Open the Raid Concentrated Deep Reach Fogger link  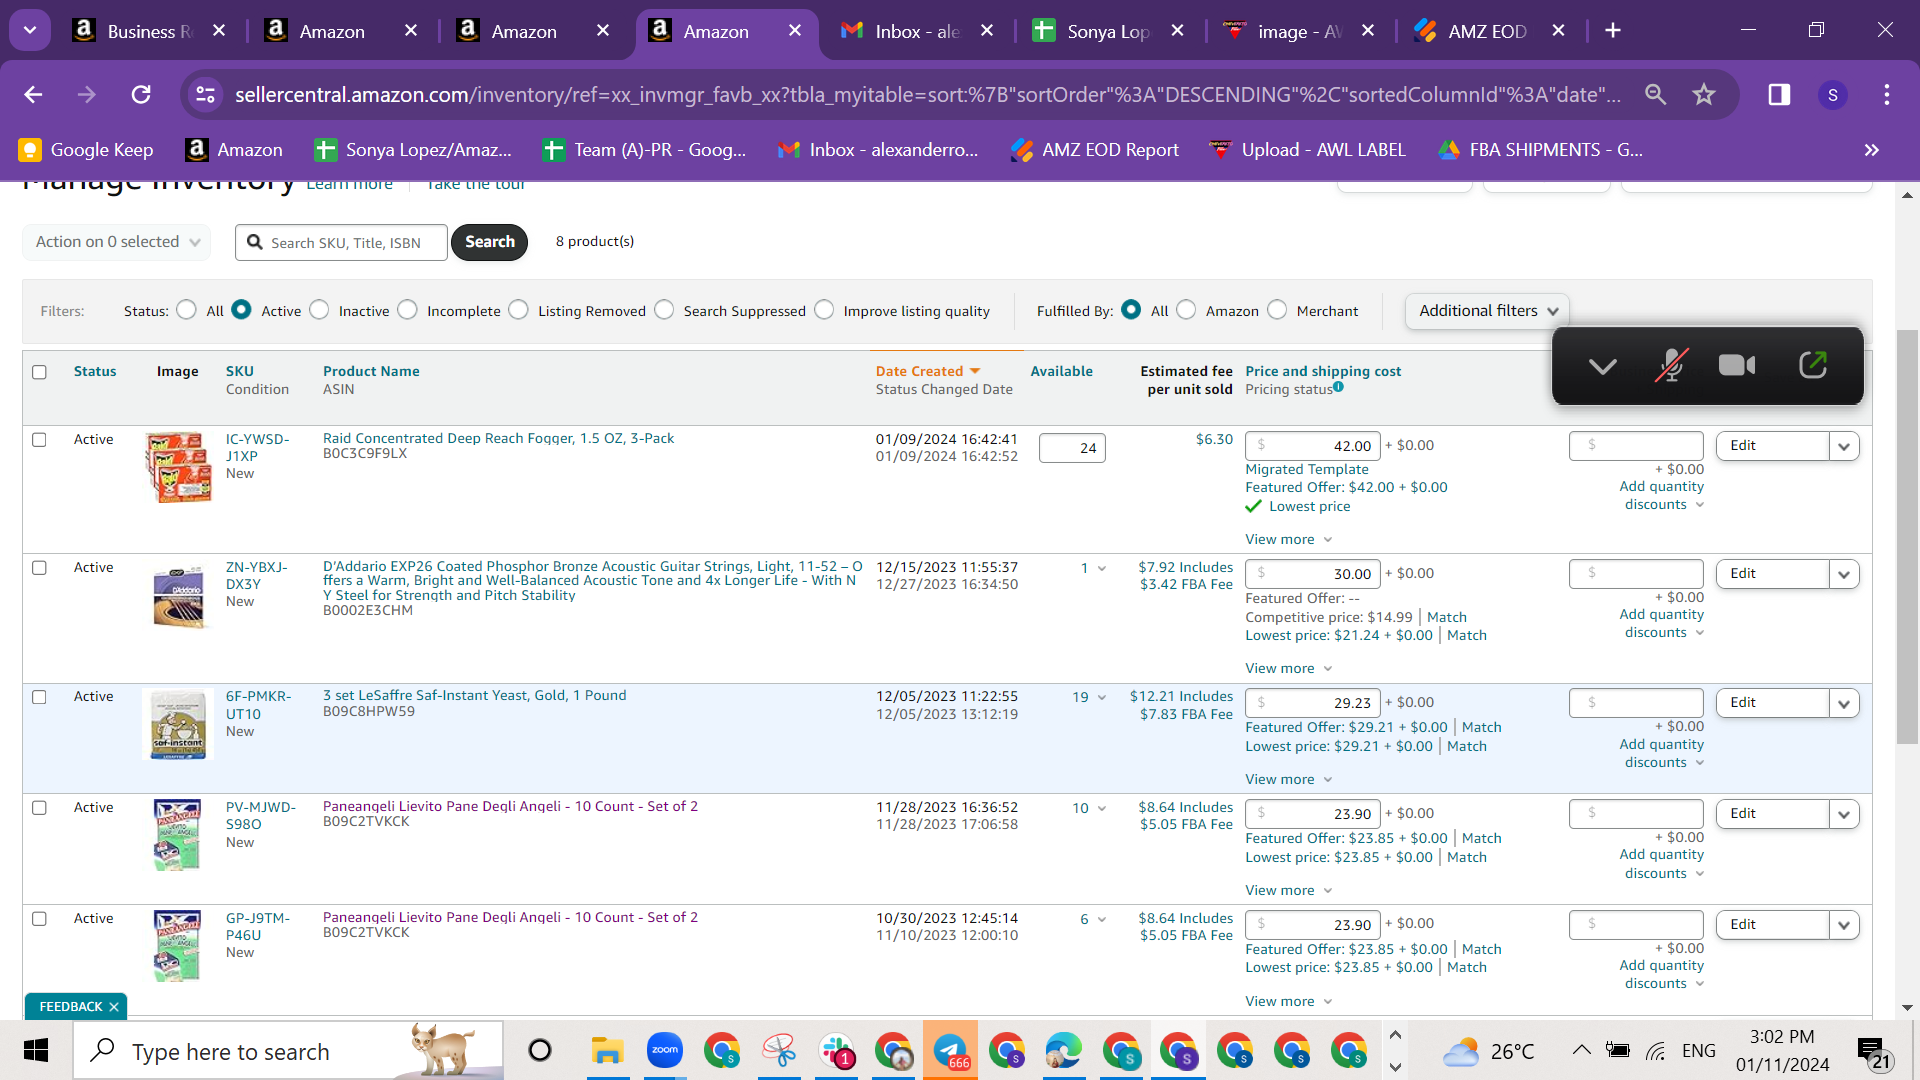pos(498,438)
